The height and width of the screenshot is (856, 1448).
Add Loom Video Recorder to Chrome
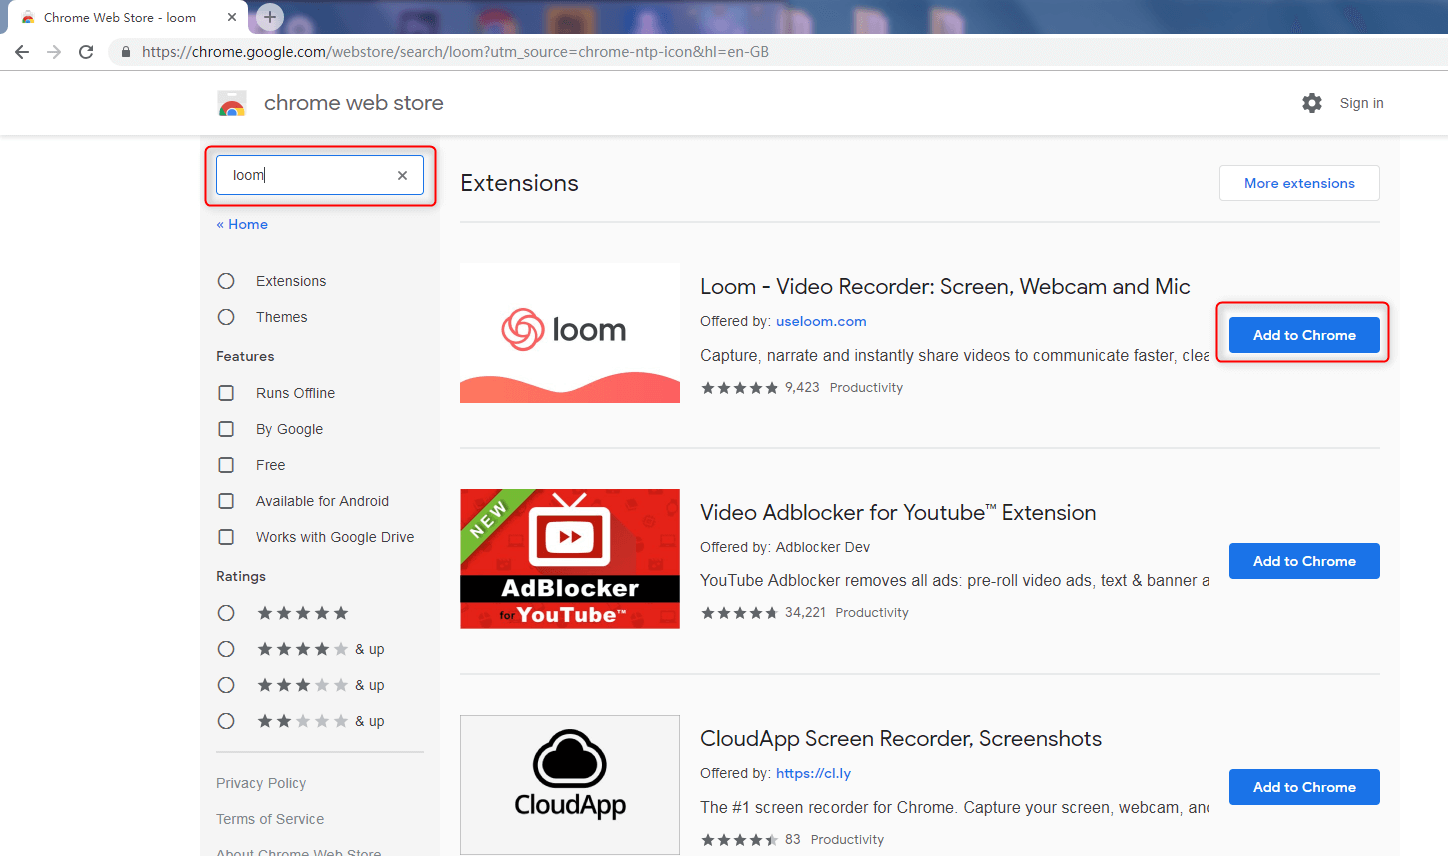[1304, 335]
